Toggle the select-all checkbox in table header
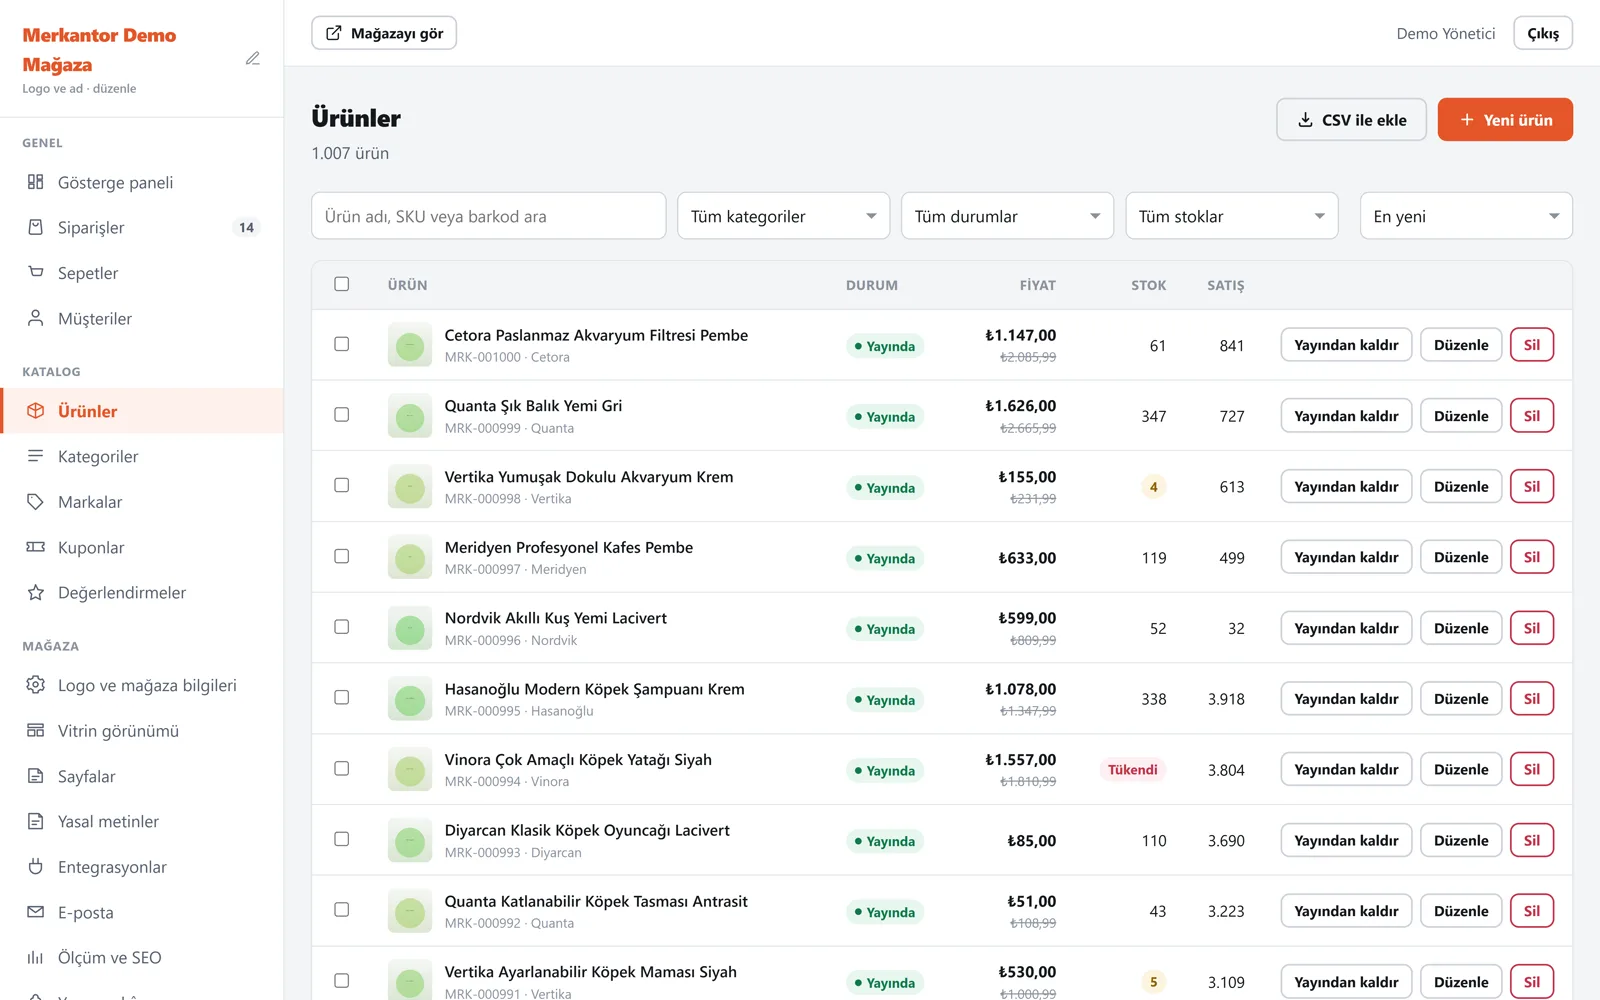 [342, 284]
